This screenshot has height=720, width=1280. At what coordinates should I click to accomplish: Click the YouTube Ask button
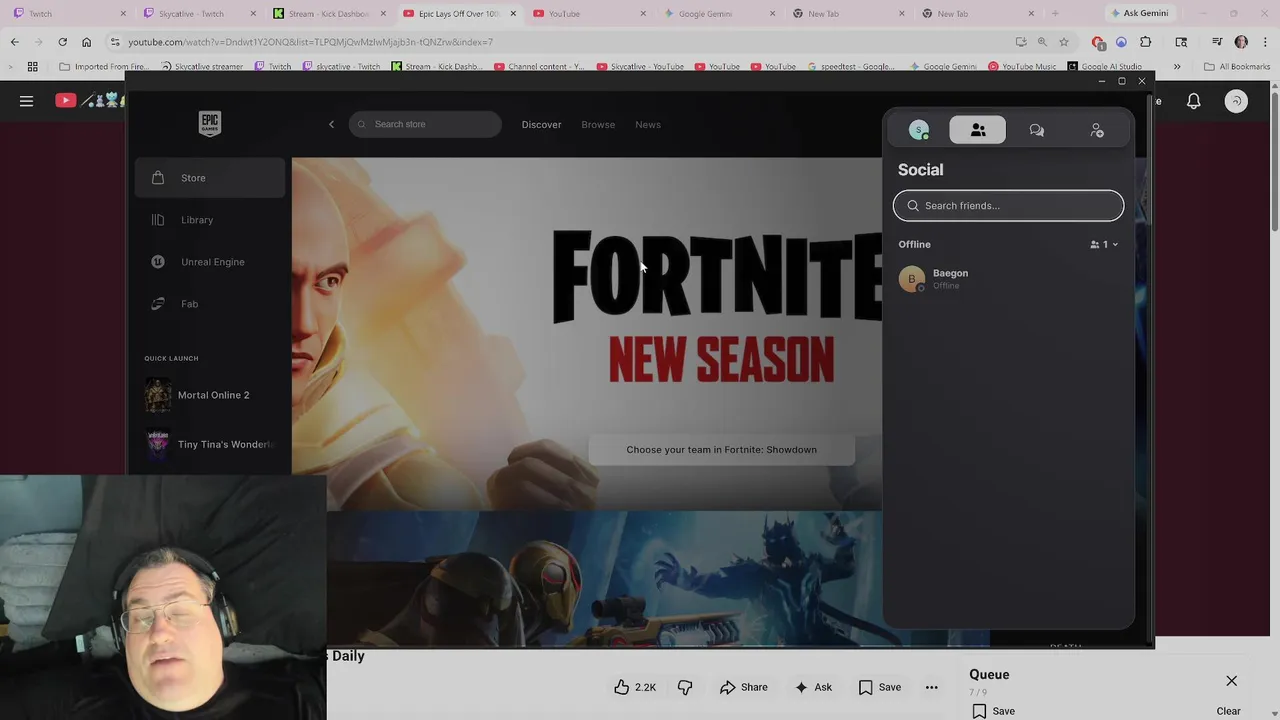(813, 687)
